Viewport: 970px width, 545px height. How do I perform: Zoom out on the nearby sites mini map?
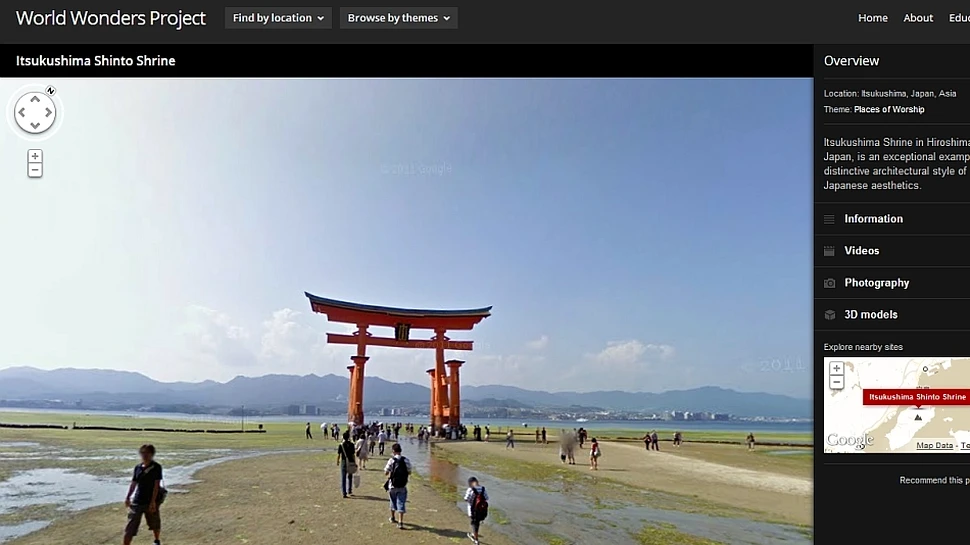click(x=836, y=382)
